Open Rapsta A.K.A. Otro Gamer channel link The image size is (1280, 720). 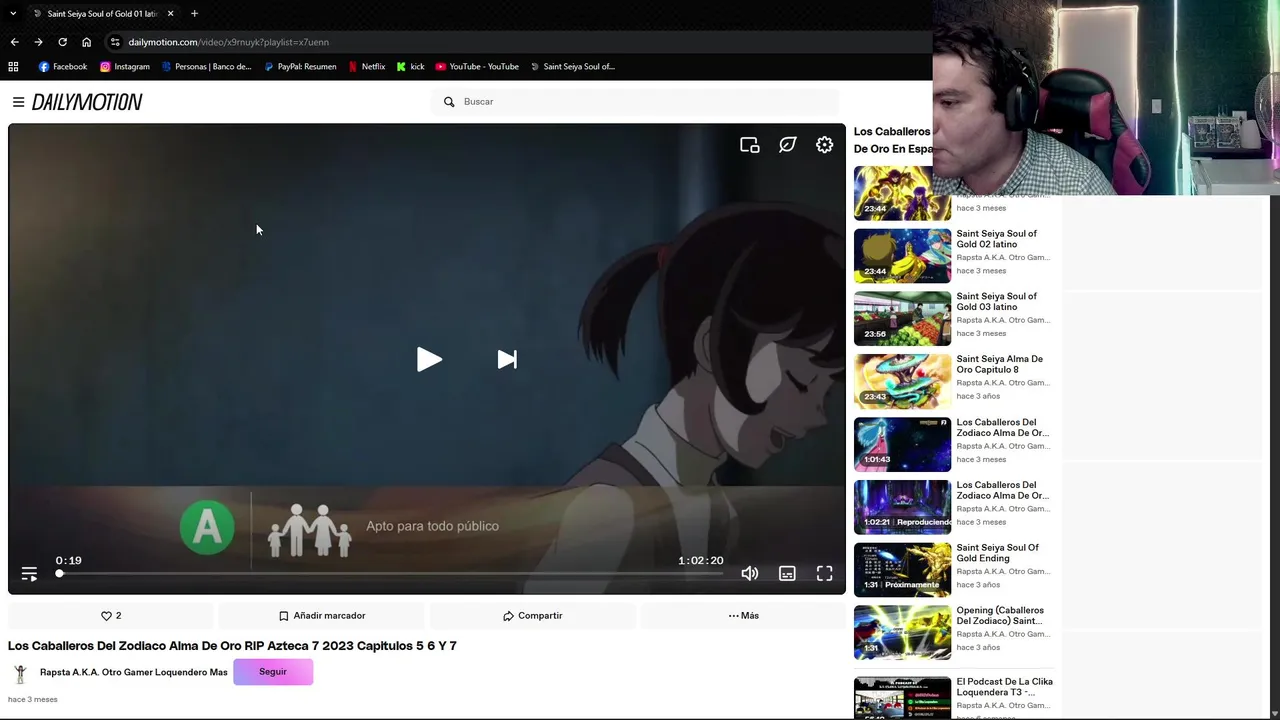pyautogui.click(x=133, y=672)
